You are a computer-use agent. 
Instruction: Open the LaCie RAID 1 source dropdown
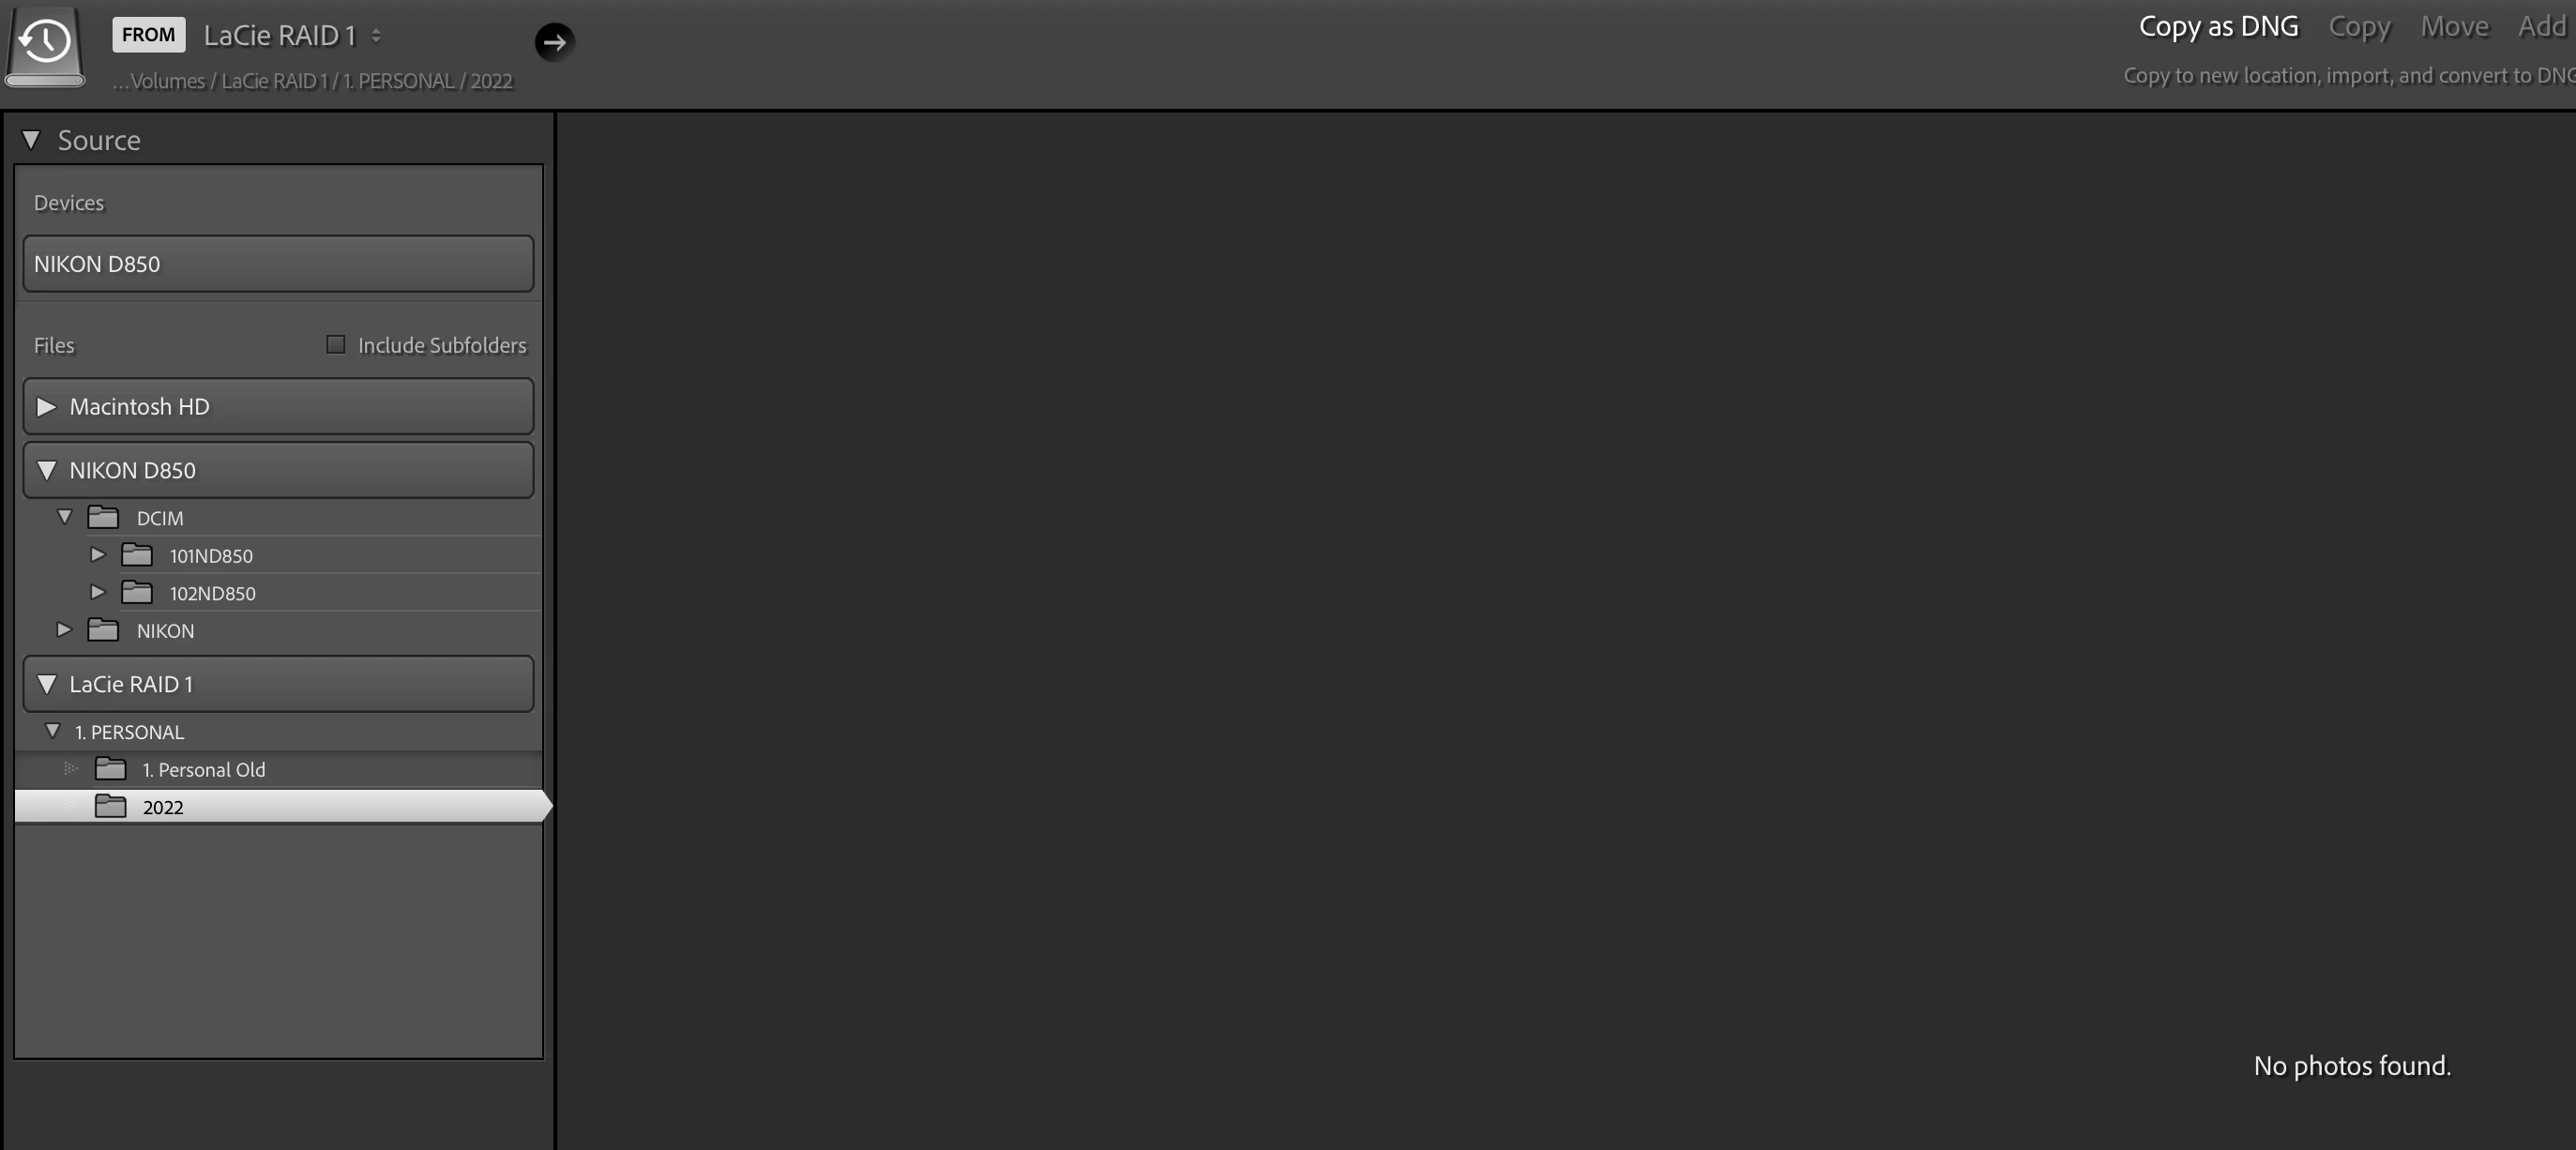point(292,36)
